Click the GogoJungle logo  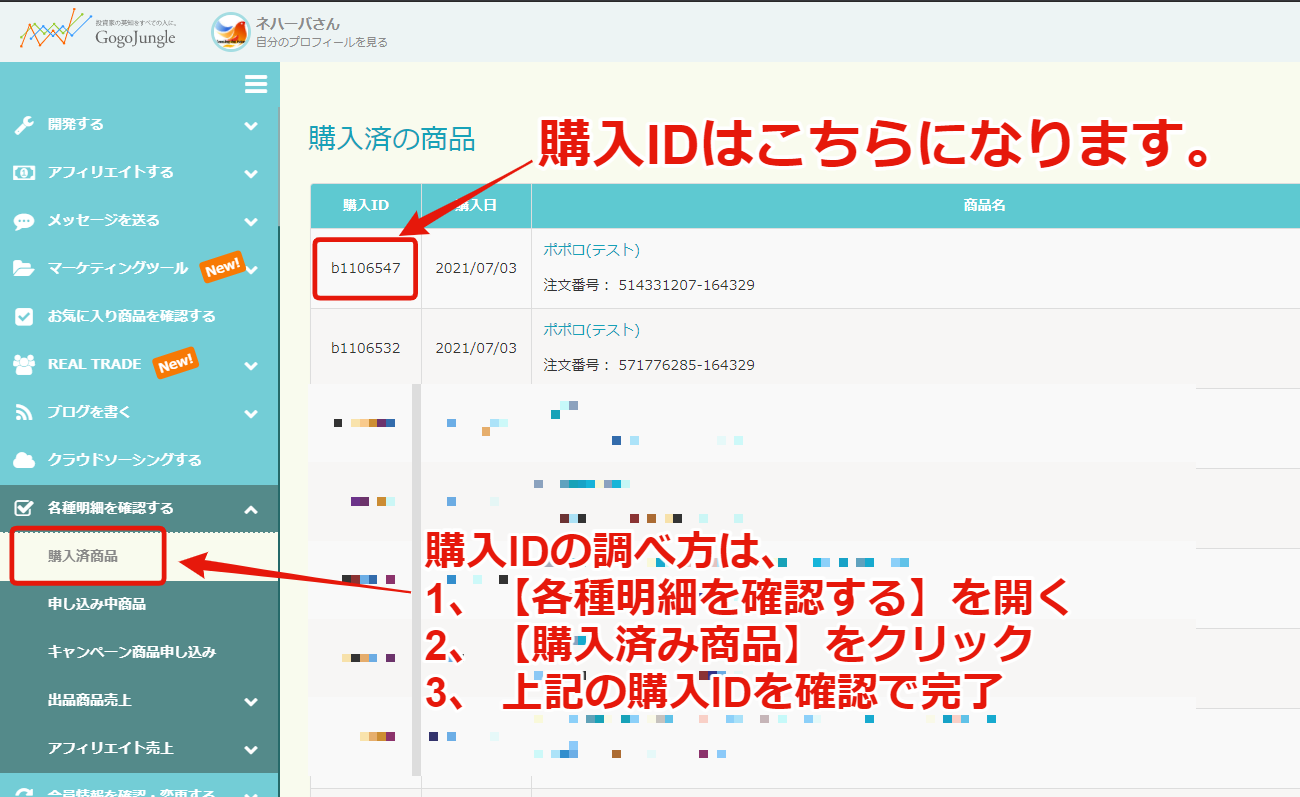97,30
